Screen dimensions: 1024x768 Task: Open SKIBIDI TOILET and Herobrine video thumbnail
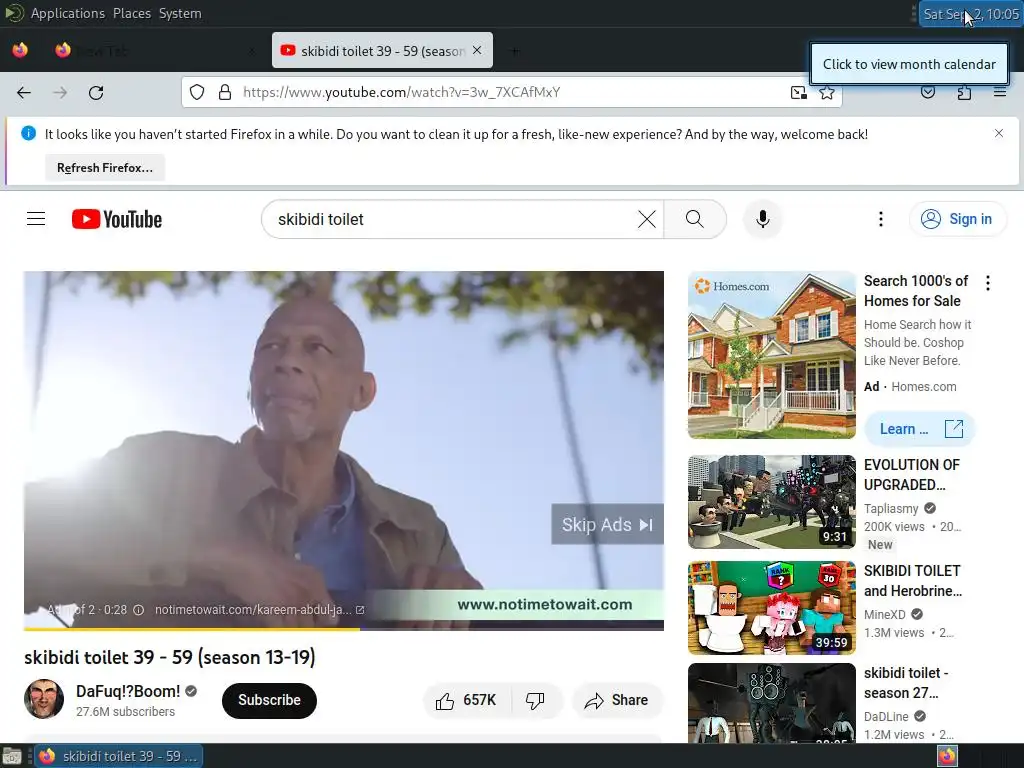(x=771, y=608)
